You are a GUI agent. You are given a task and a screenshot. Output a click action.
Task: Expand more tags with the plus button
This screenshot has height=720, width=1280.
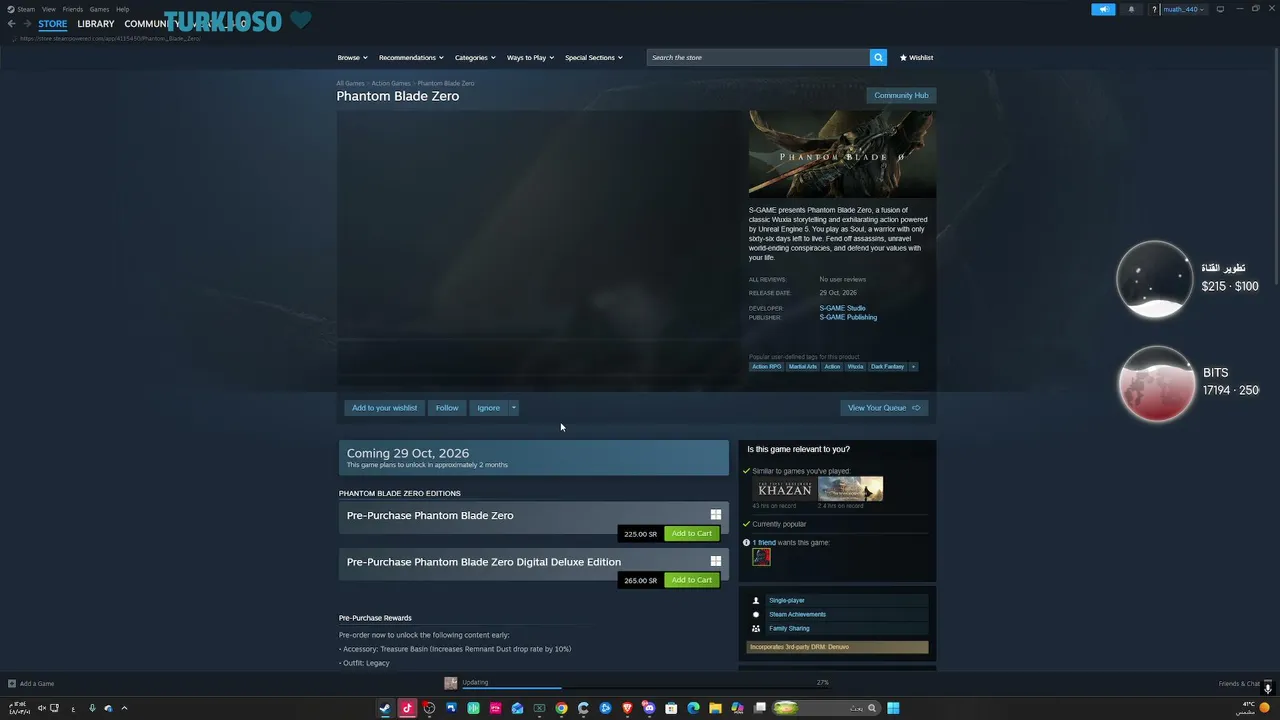tap(913, 367)
